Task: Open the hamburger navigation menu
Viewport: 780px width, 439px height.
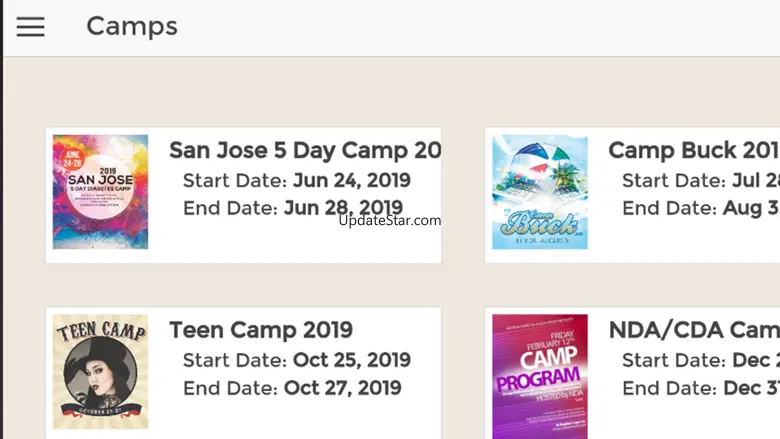Action: [31, 27]
